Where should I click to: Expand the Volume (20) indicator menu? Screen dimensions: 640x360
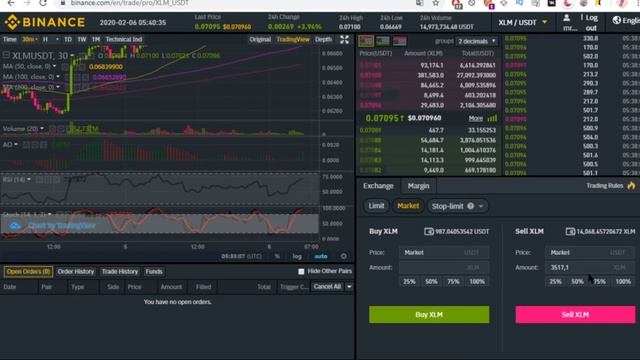42,129
